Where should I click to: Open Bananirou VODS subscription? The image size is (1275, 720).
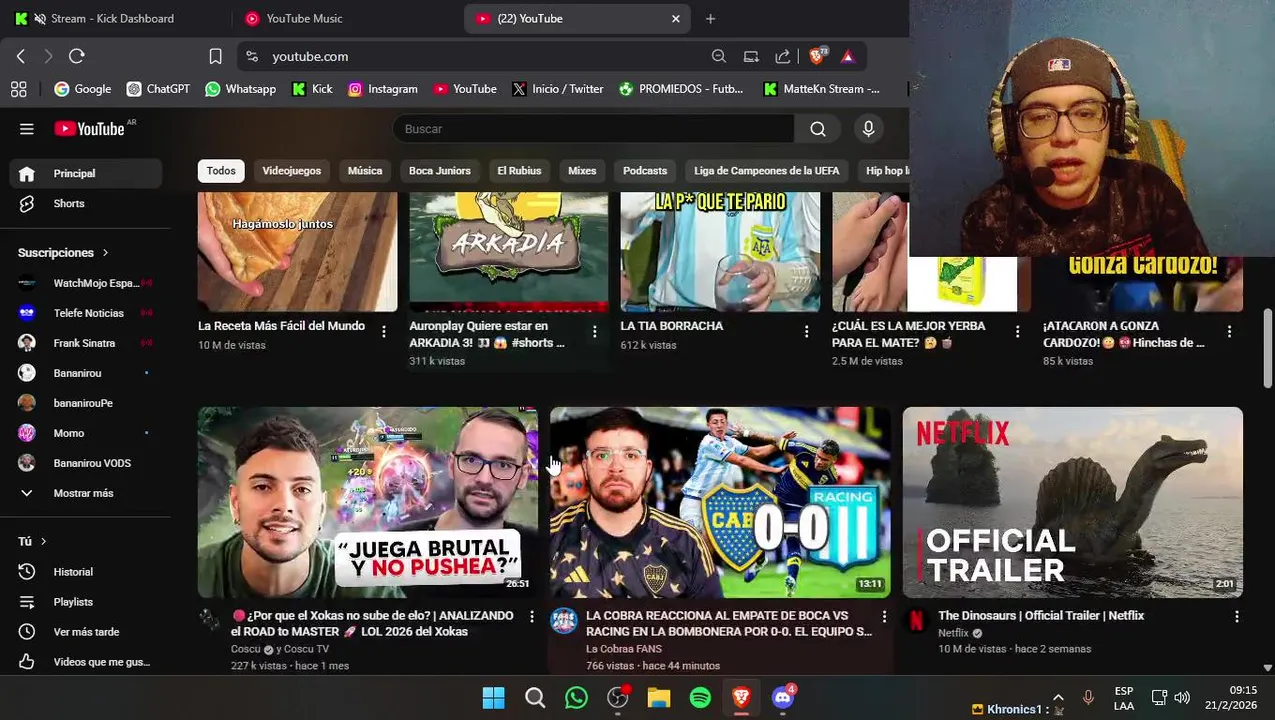pos(86,463)
